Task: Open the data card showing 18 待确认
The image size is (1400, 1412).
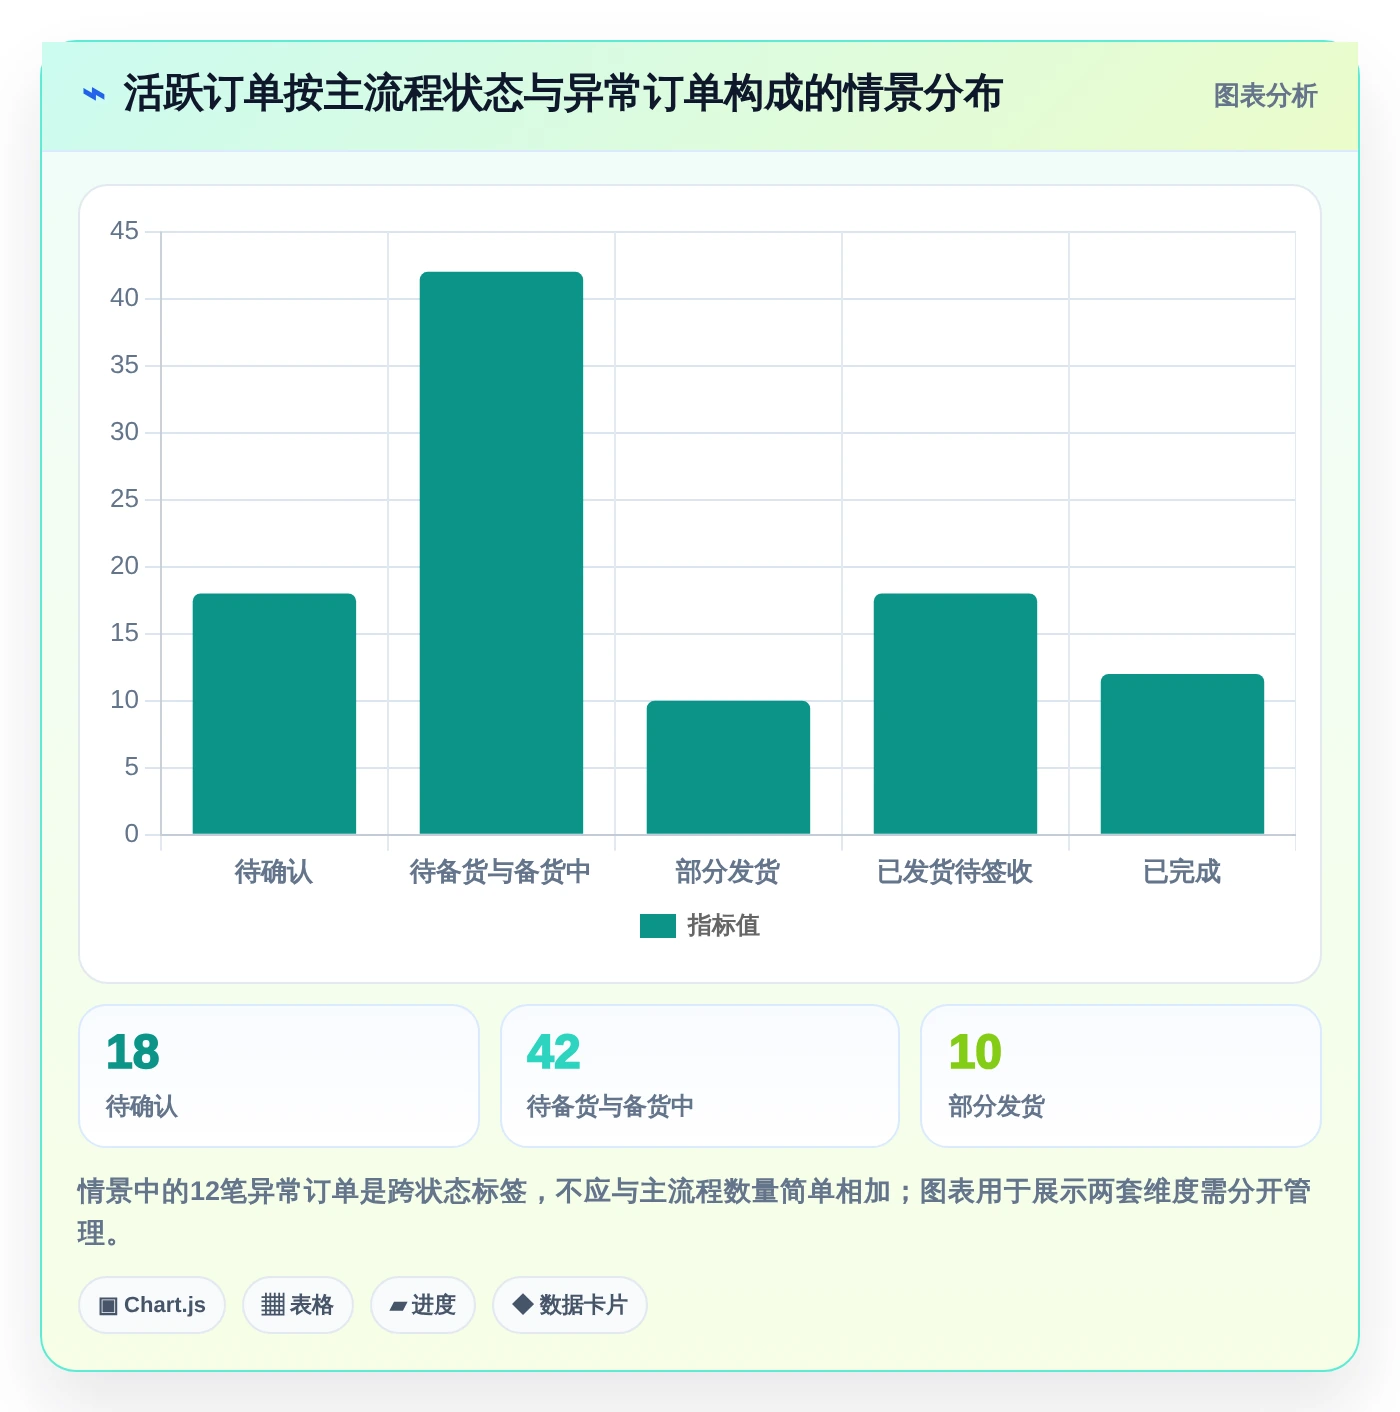Action: [x=279, y=1076]
